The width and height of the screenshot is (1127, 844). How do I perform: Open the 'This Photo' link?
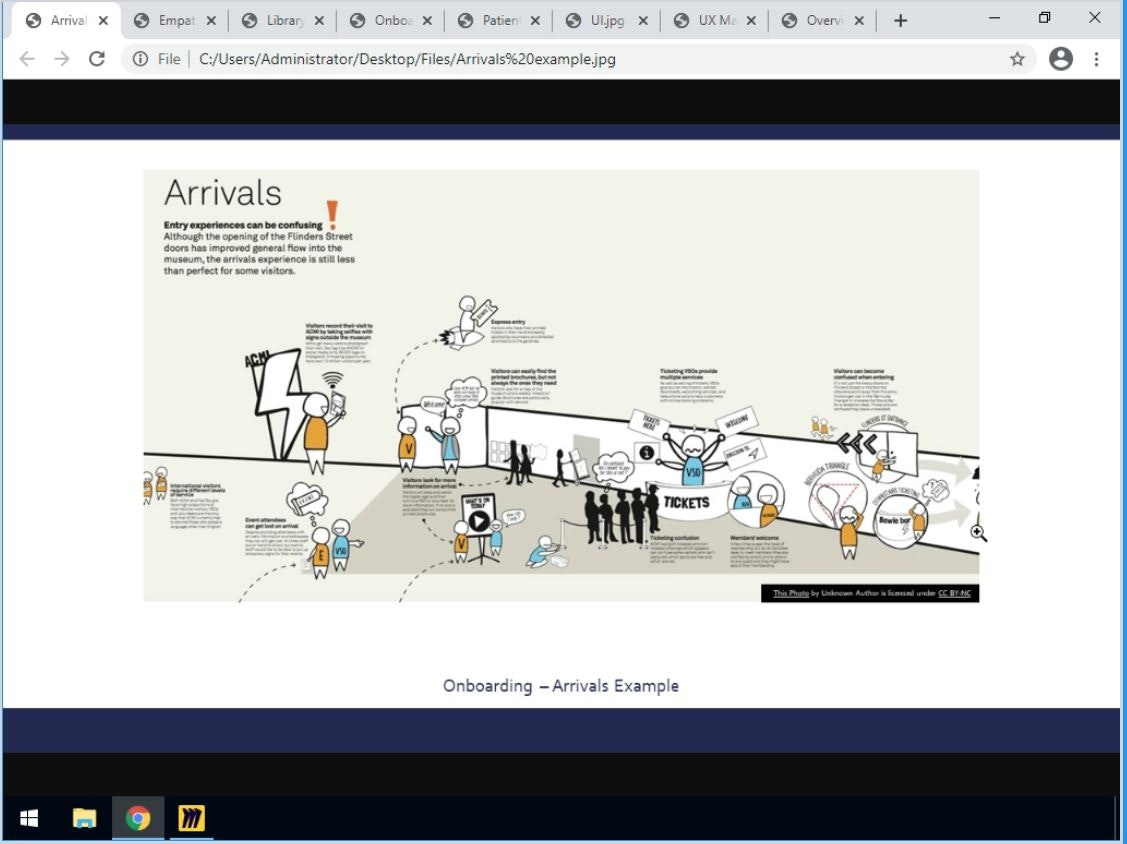click(x=791, y=593)
